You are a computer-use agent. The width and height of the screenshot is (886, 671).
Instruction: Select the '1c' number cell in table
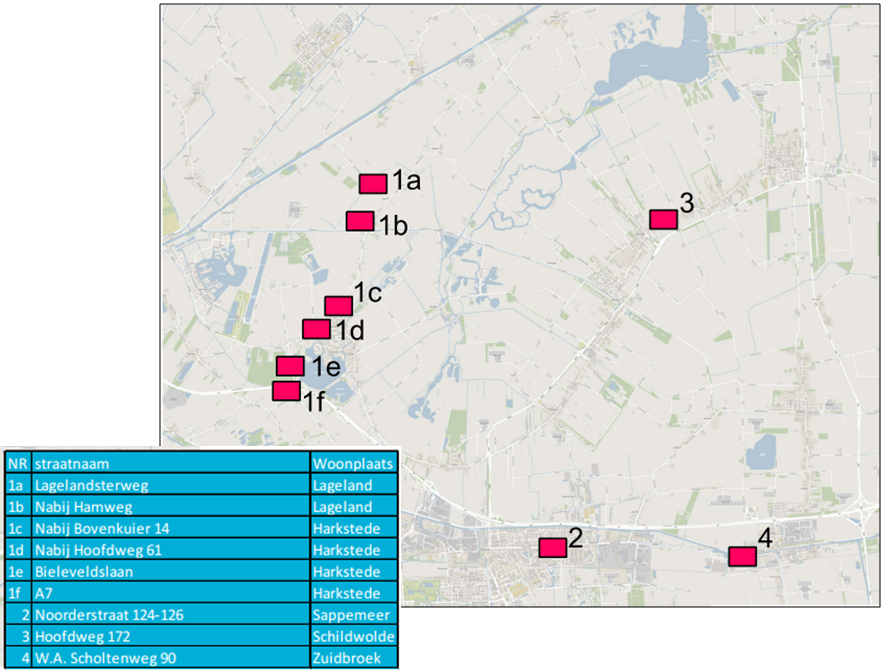click(18, 529)
